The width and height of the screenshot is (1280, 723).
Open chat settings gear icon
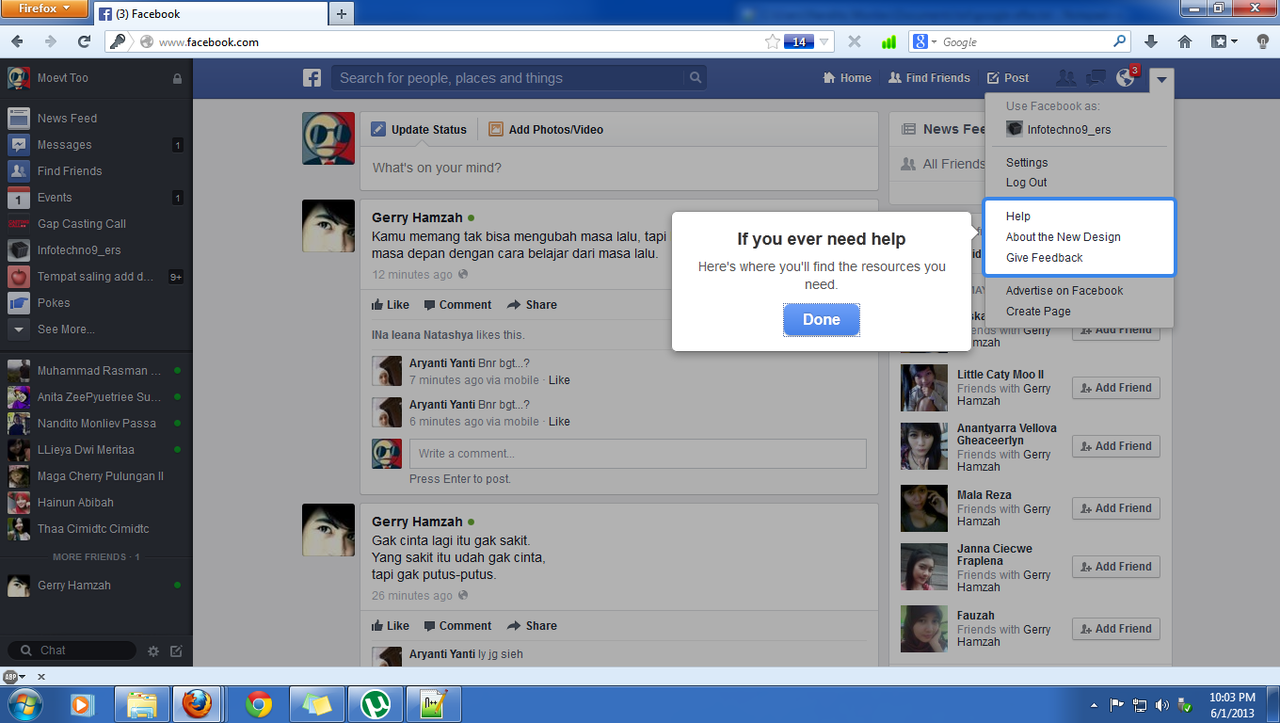[153, 650]
